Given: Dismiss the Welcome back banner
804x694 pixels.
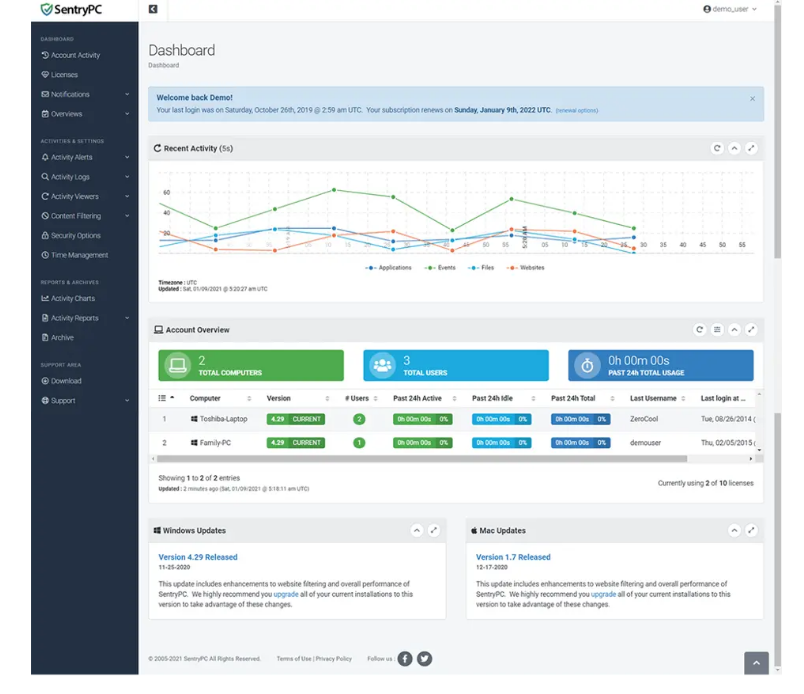Looking at the screenshot, I should click(752, 98).
